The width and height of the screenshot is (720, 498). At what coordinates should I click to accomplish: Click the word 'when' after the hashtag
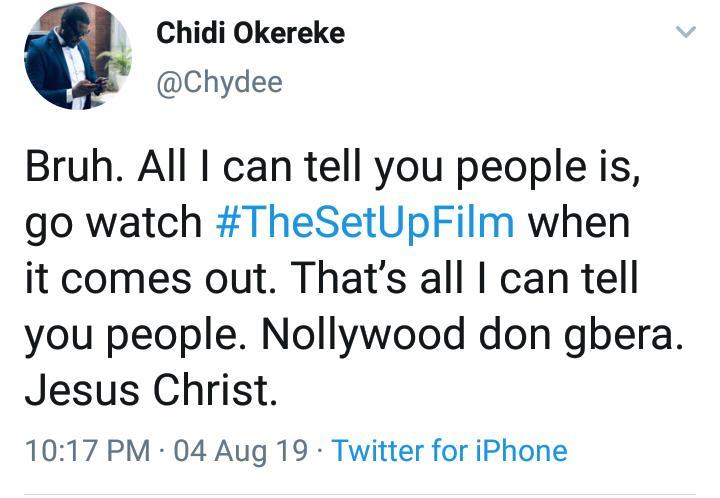point(580,221)
